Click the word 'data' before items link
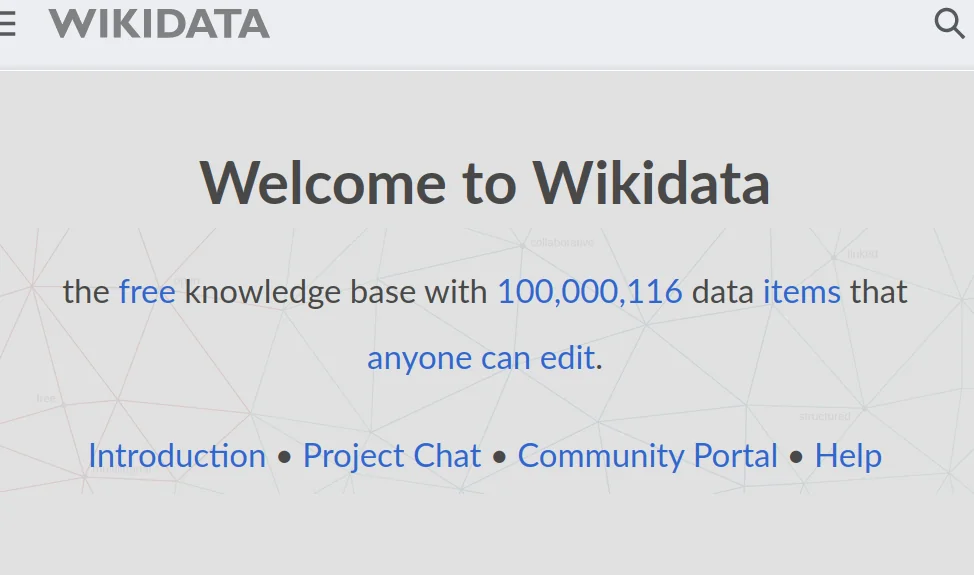 click(x=722, y=292)
